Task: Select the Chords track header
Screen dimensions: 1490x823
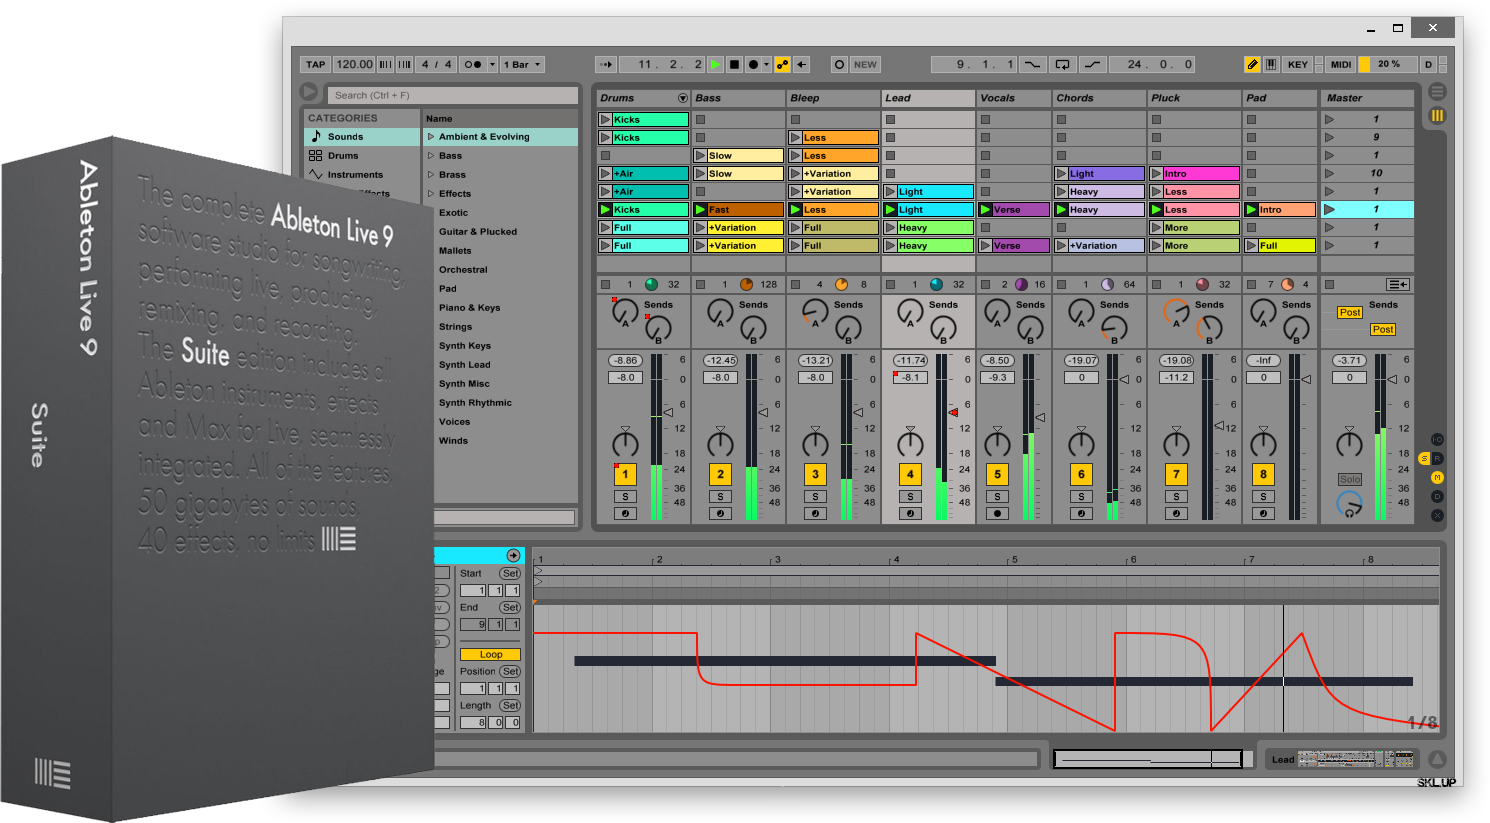Action: coord(1099,98)
